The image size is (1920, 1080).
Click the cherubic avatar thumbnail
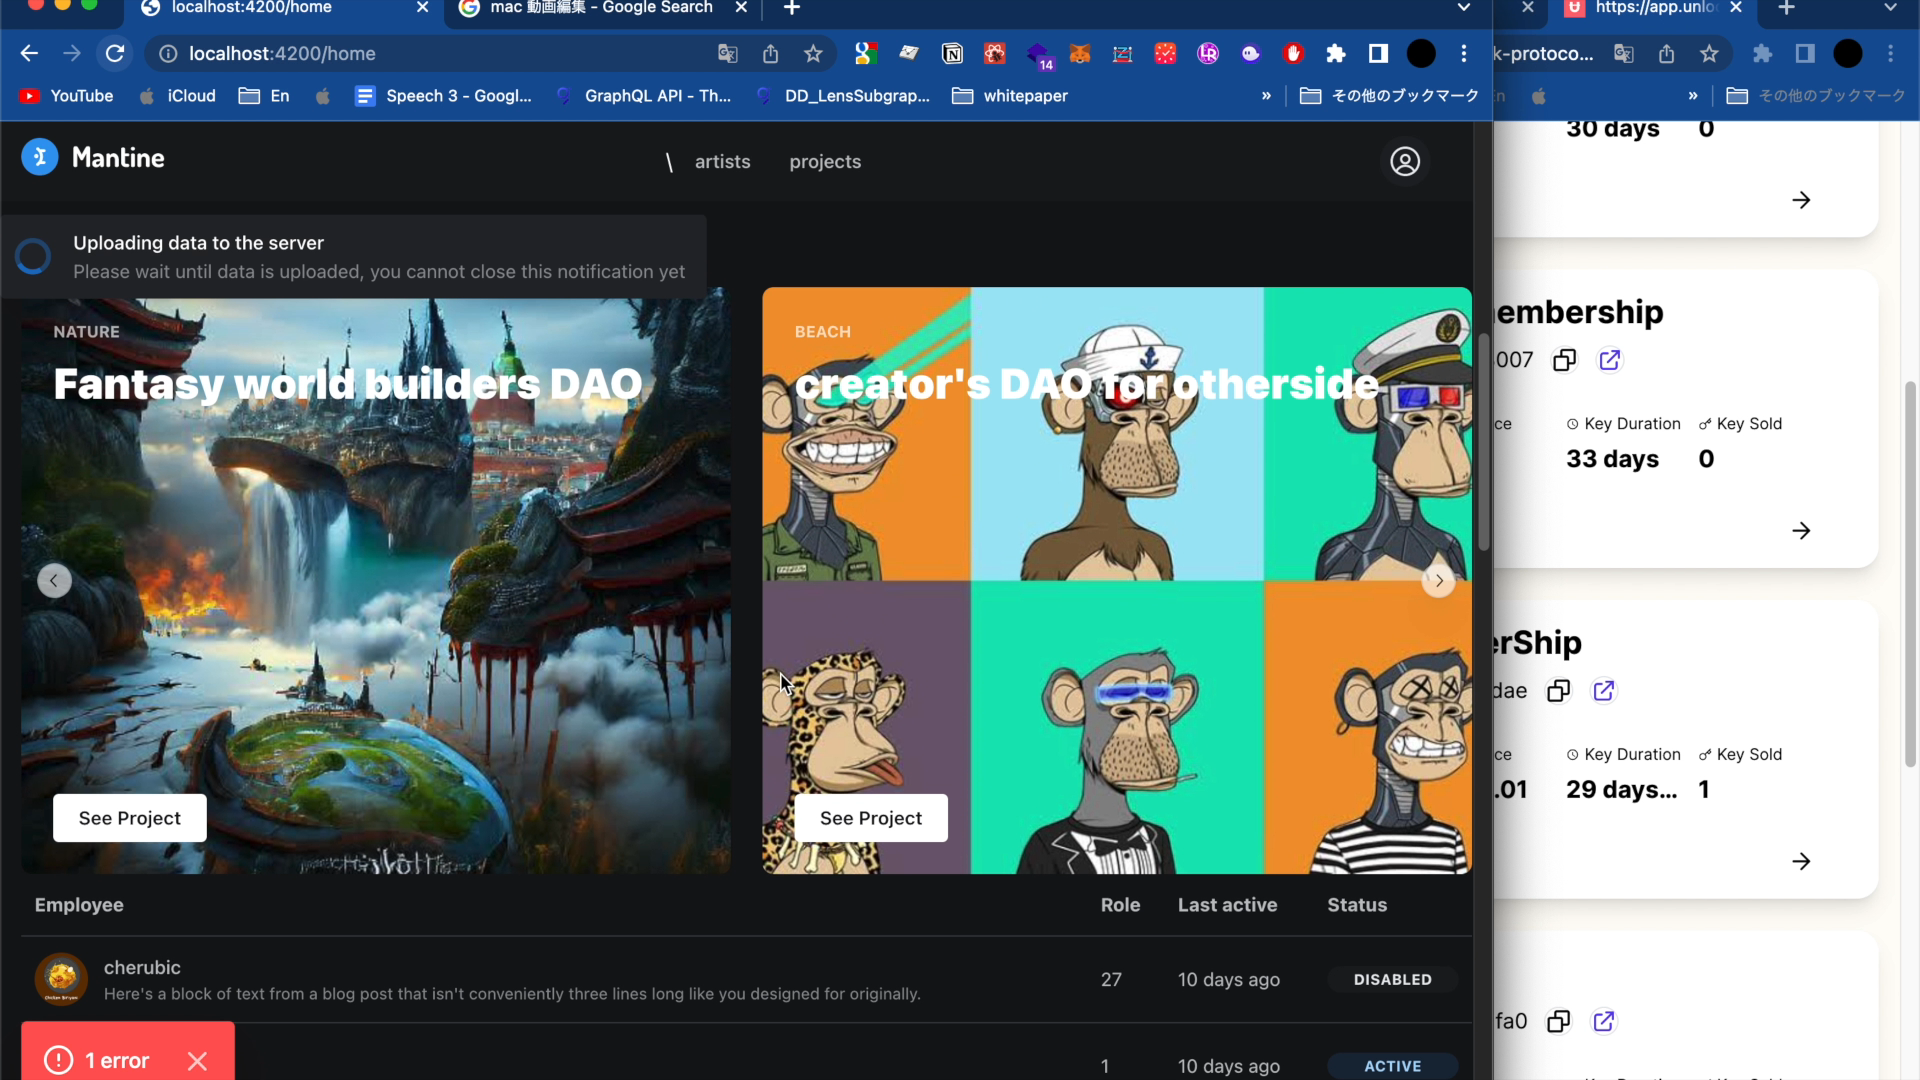click(61, 979)
